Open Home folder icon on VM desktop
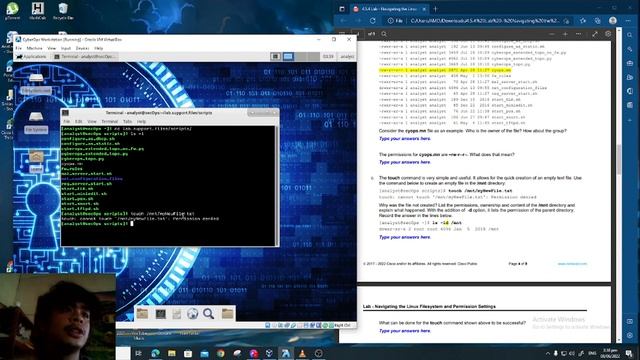The width and height of the screenshot is (640, 360). 36,162
